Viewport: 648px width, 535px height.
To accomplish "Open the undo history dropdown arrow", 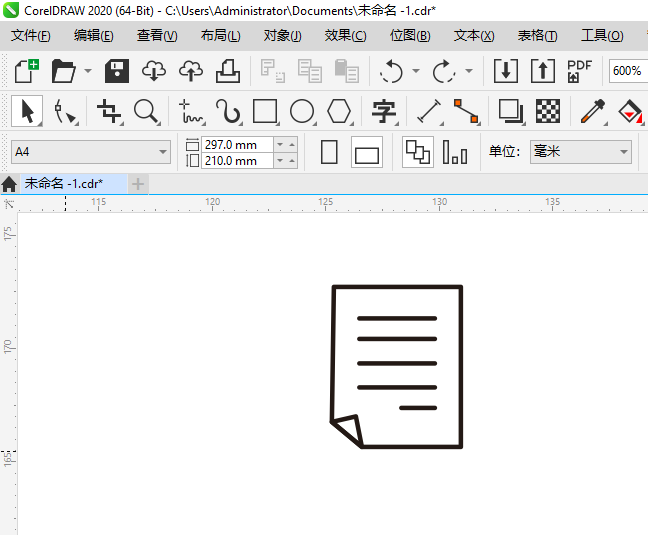I will point(416,71).
